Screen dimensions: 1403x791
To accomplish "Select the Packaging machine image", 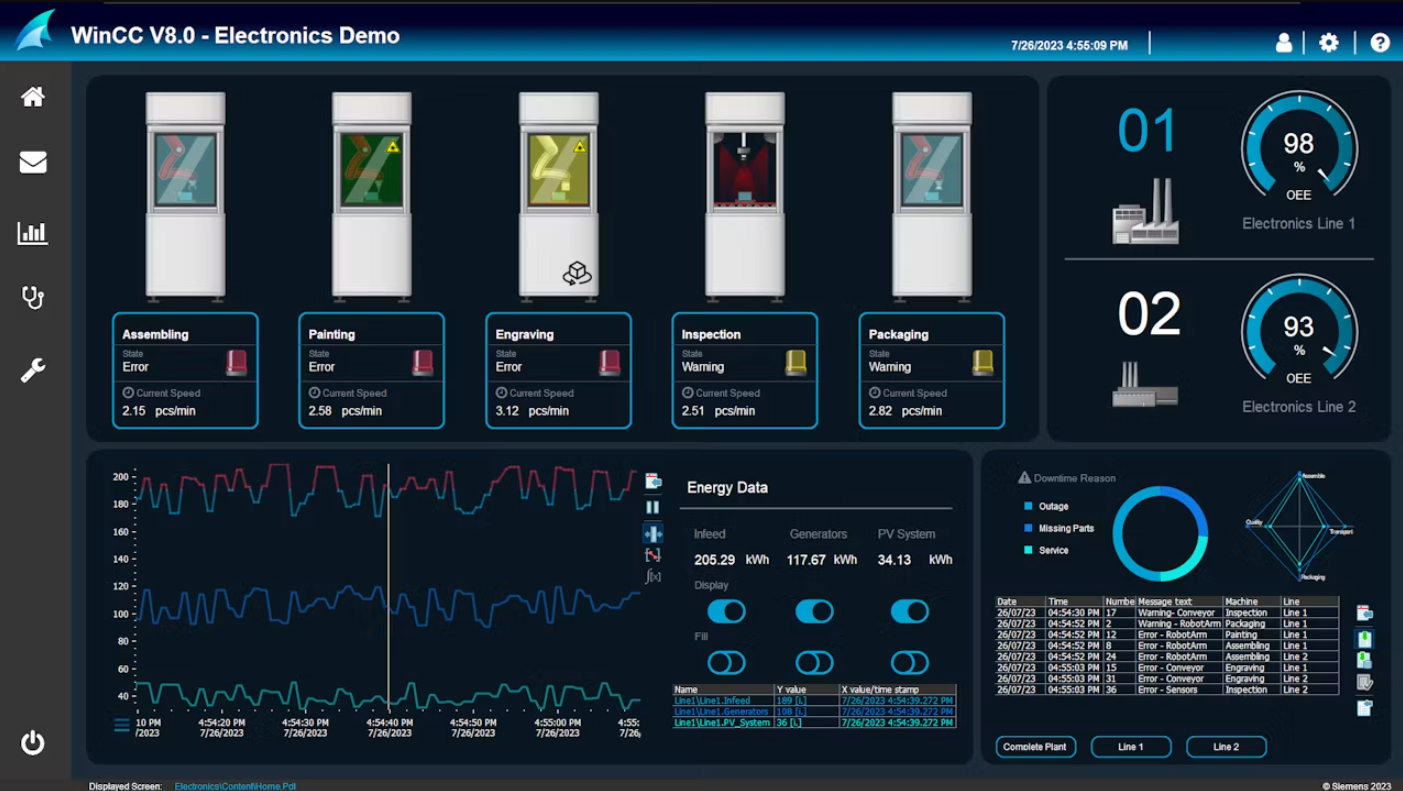I will pos(932,197).
